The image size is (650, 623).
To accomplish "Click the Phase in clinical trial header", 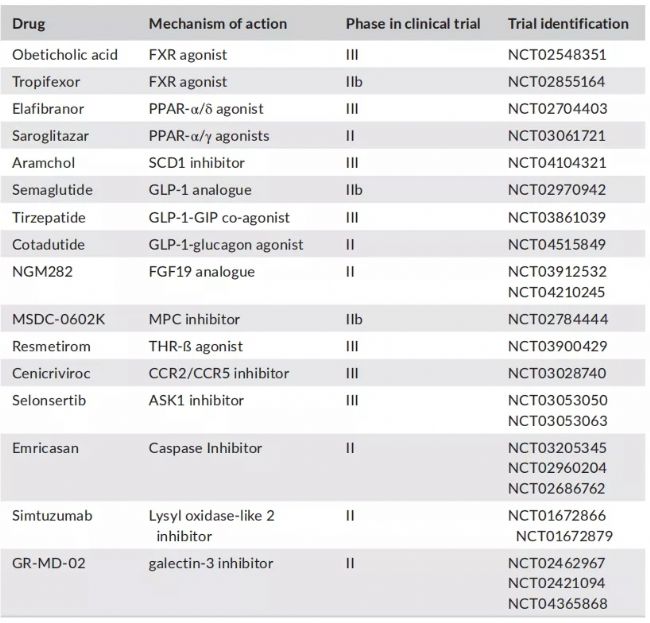I will click(413, 24).
